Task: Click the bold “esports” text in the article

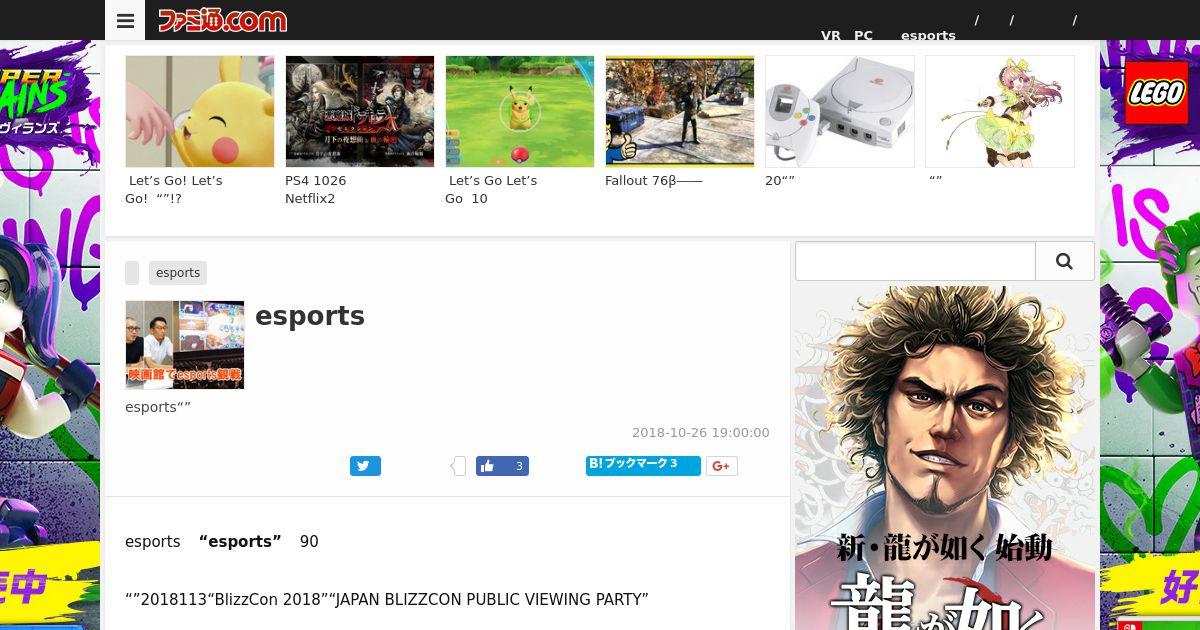Action: coord(240,542)
